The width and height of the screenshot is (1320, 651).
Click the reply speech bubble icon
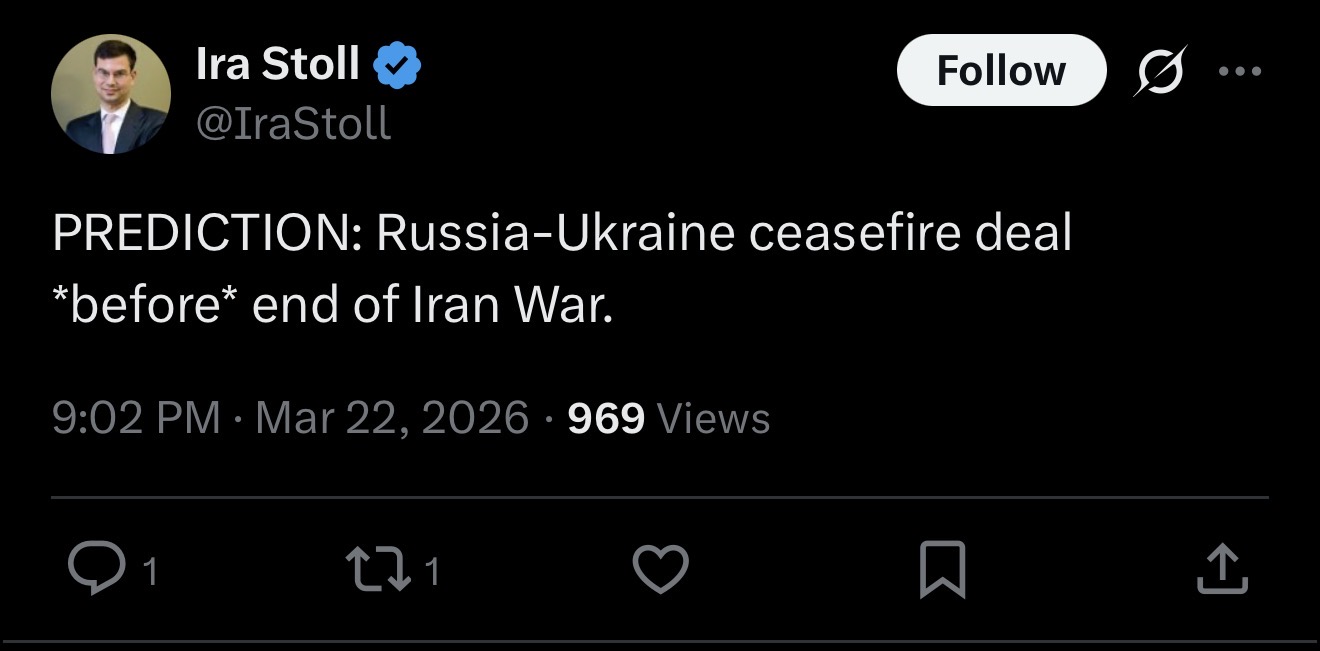click(95, 569)
